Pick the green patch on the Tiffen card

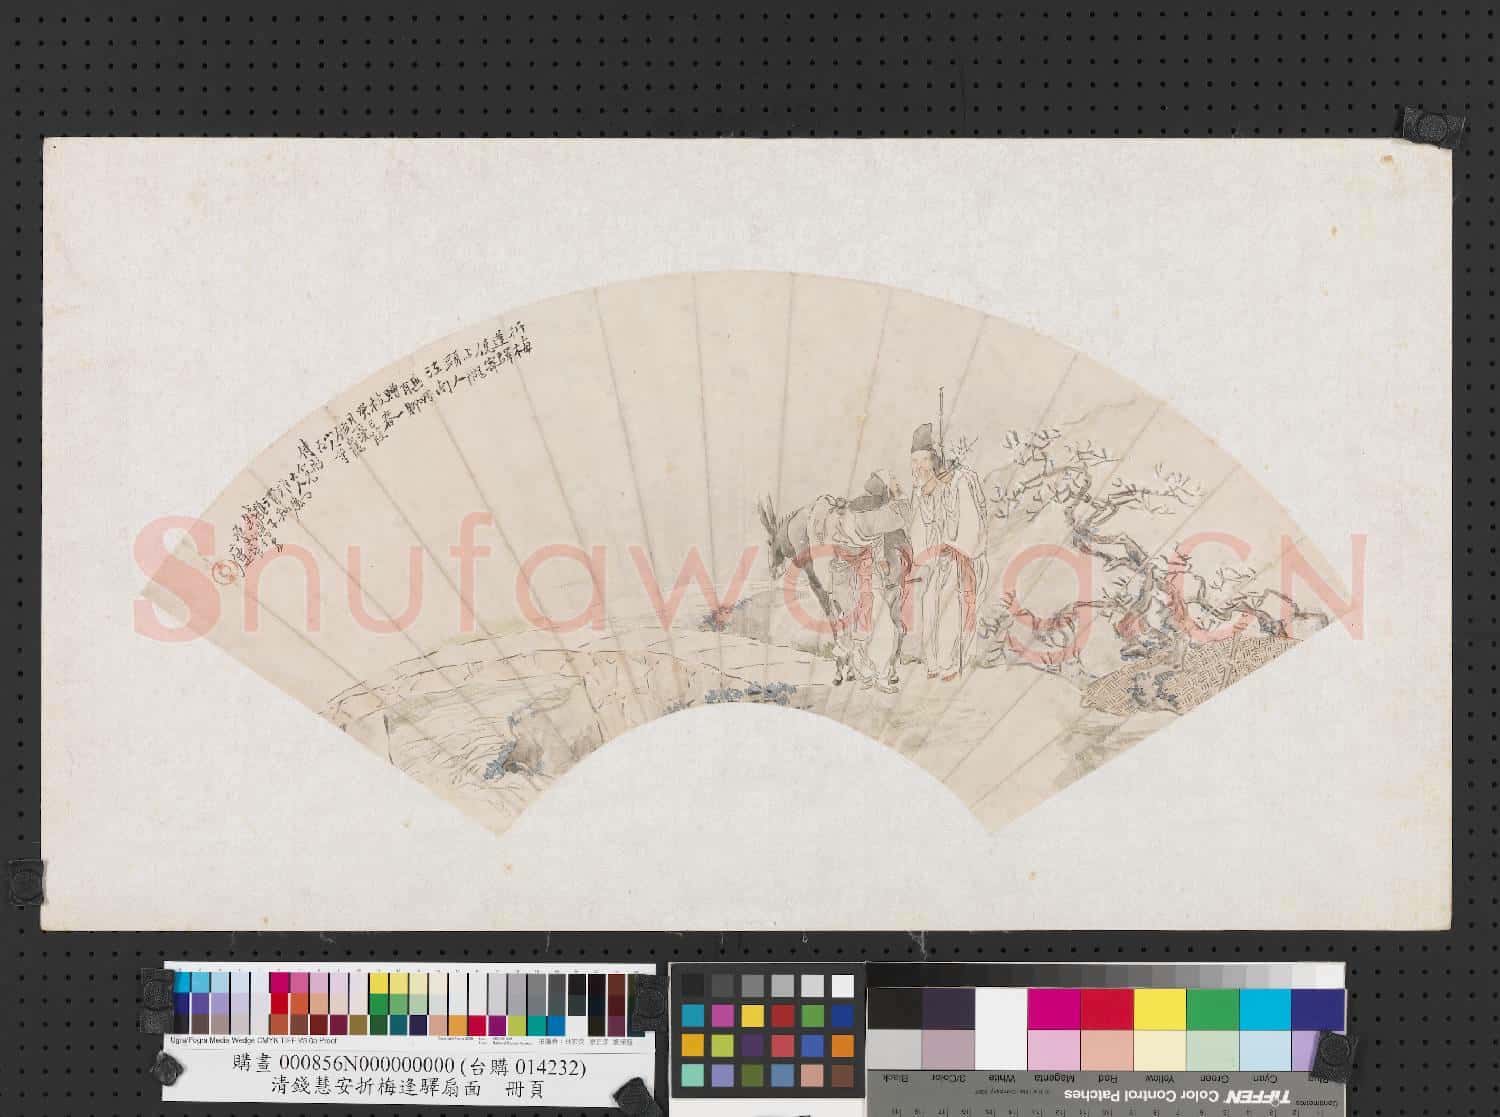[x=1212, y=1008]
